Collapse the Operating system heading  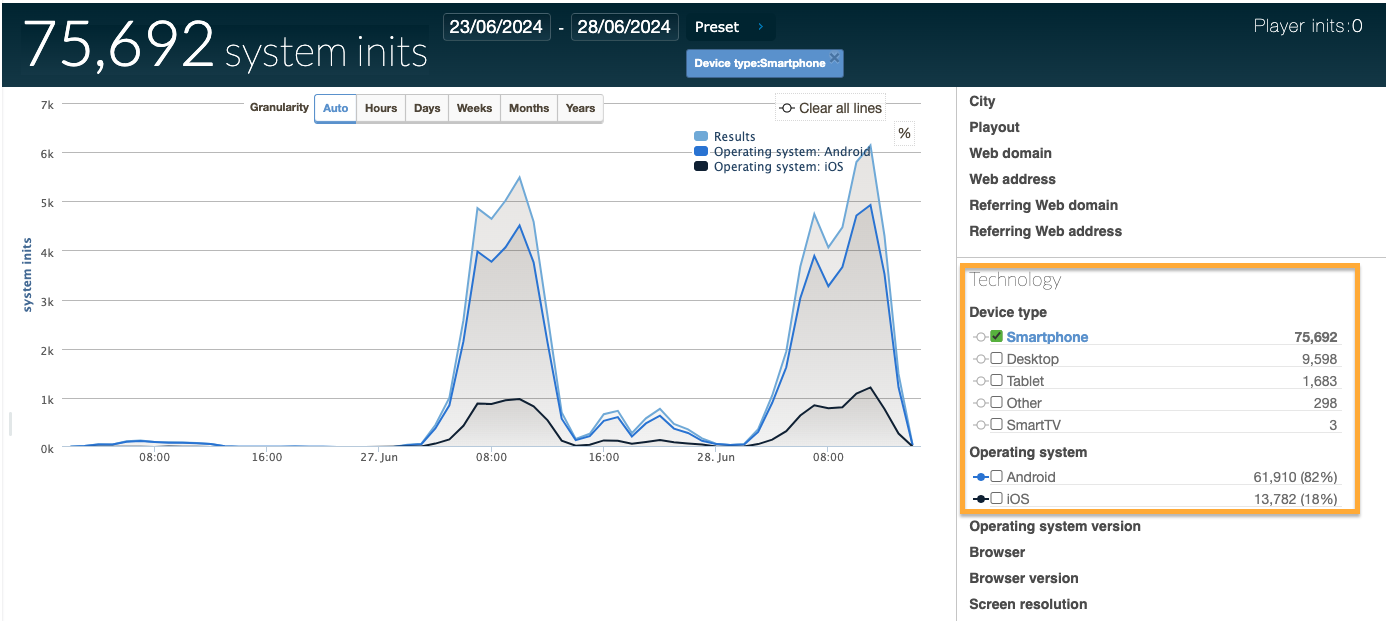(1028, 452)
